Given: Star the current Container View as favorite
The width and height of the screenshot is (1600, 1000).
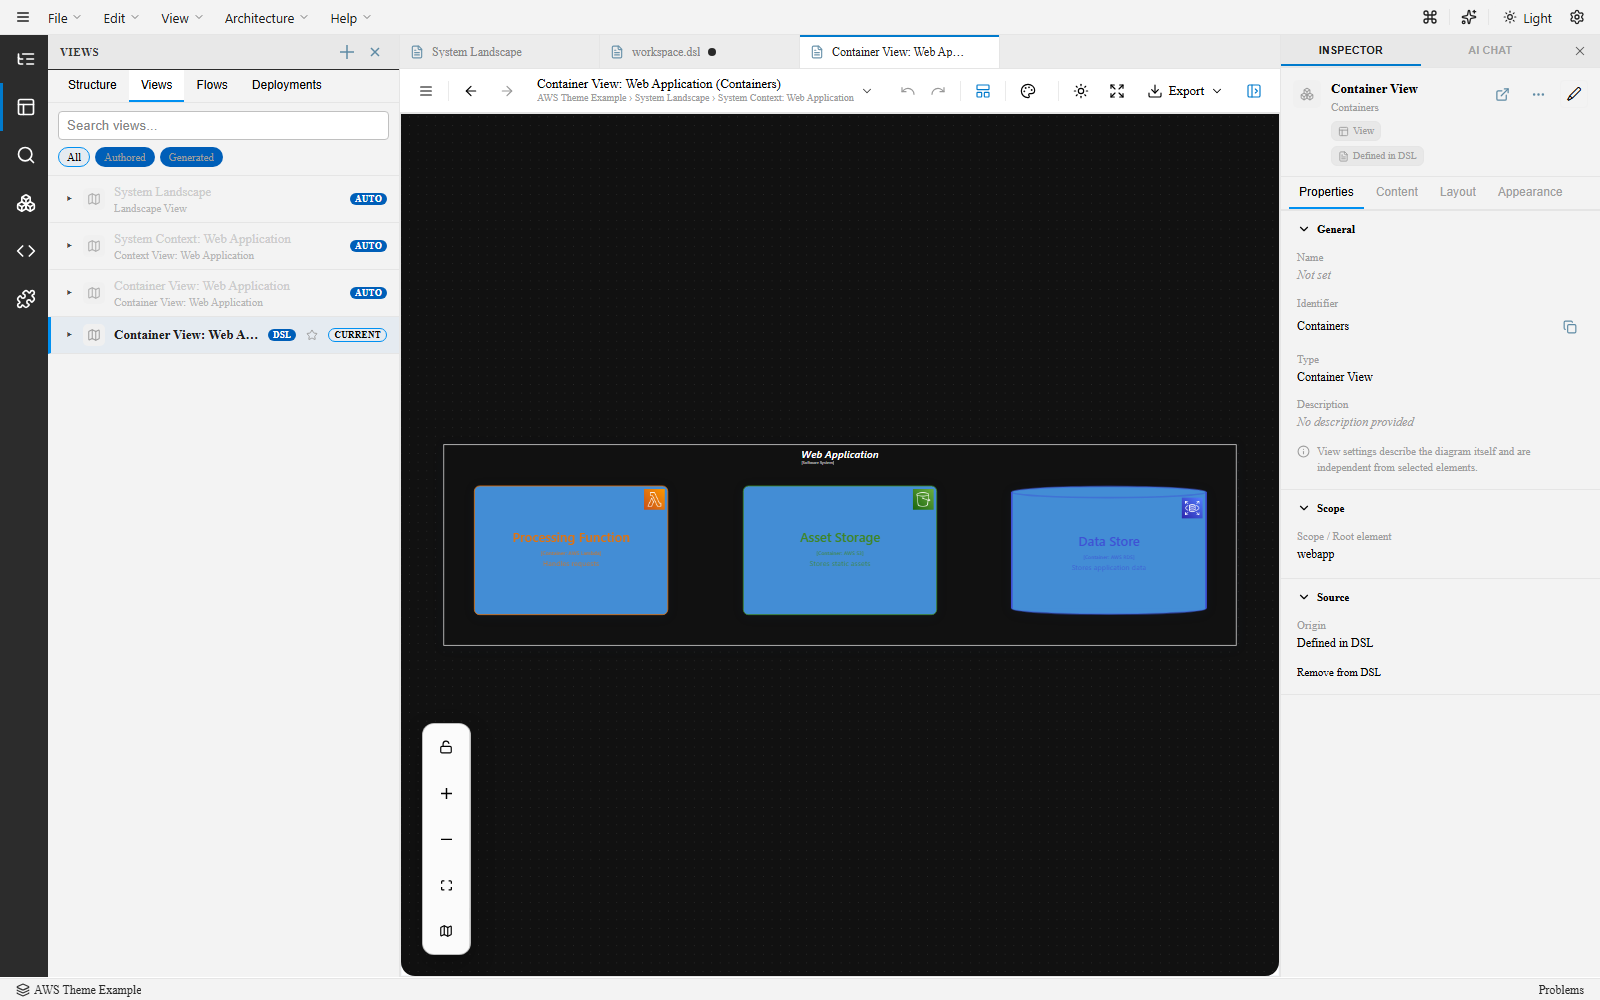Looking at the screenshot, I should coord(312,335).
